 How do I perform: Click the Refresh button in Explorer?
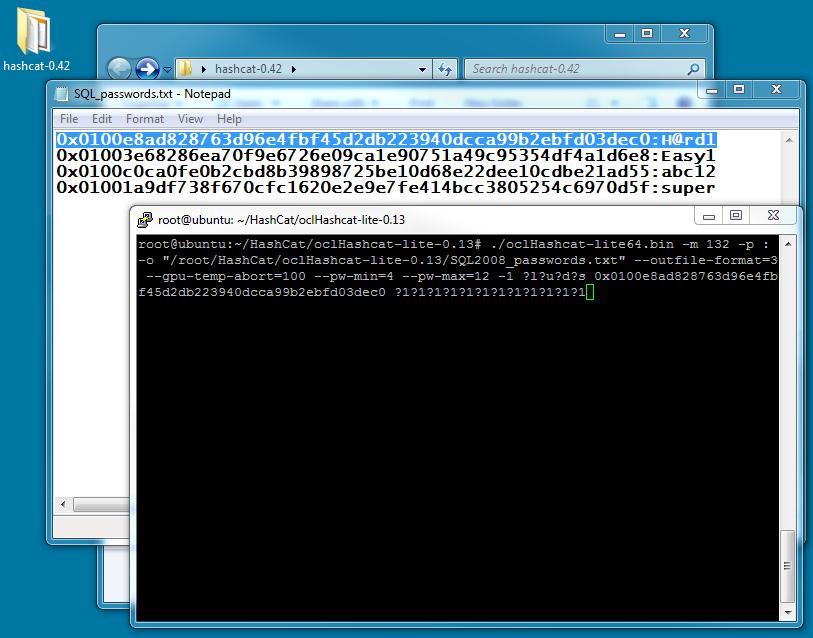[445, 69]
